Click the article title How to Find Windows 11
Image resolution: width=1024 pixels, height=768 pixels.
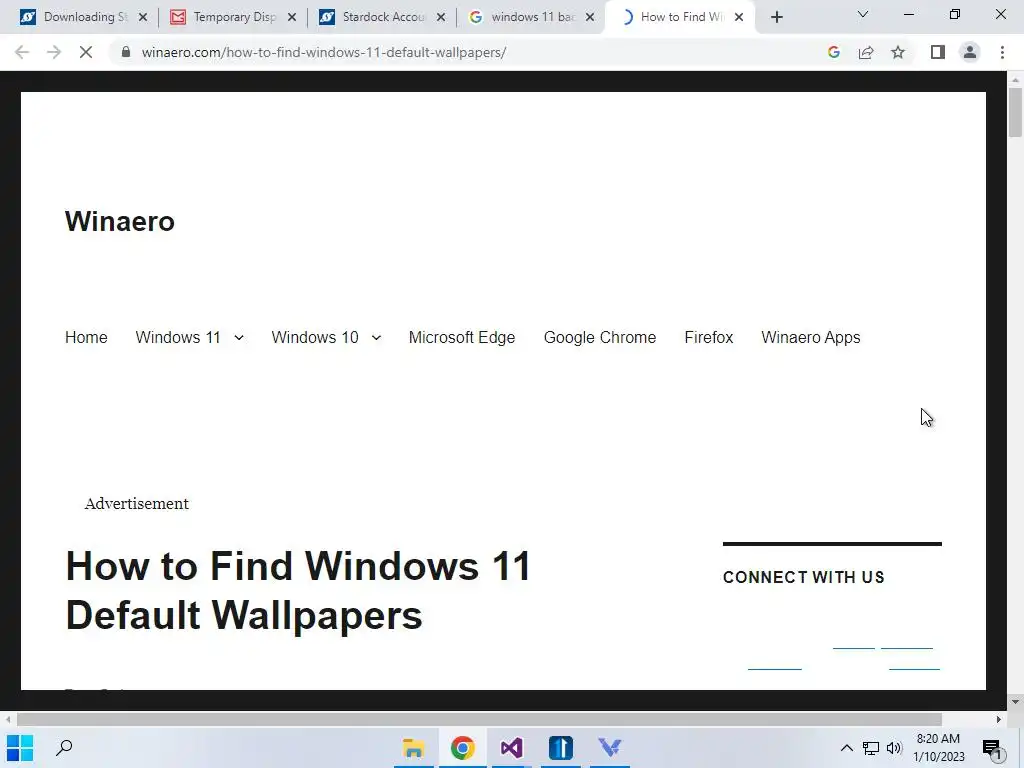(298, 590)
